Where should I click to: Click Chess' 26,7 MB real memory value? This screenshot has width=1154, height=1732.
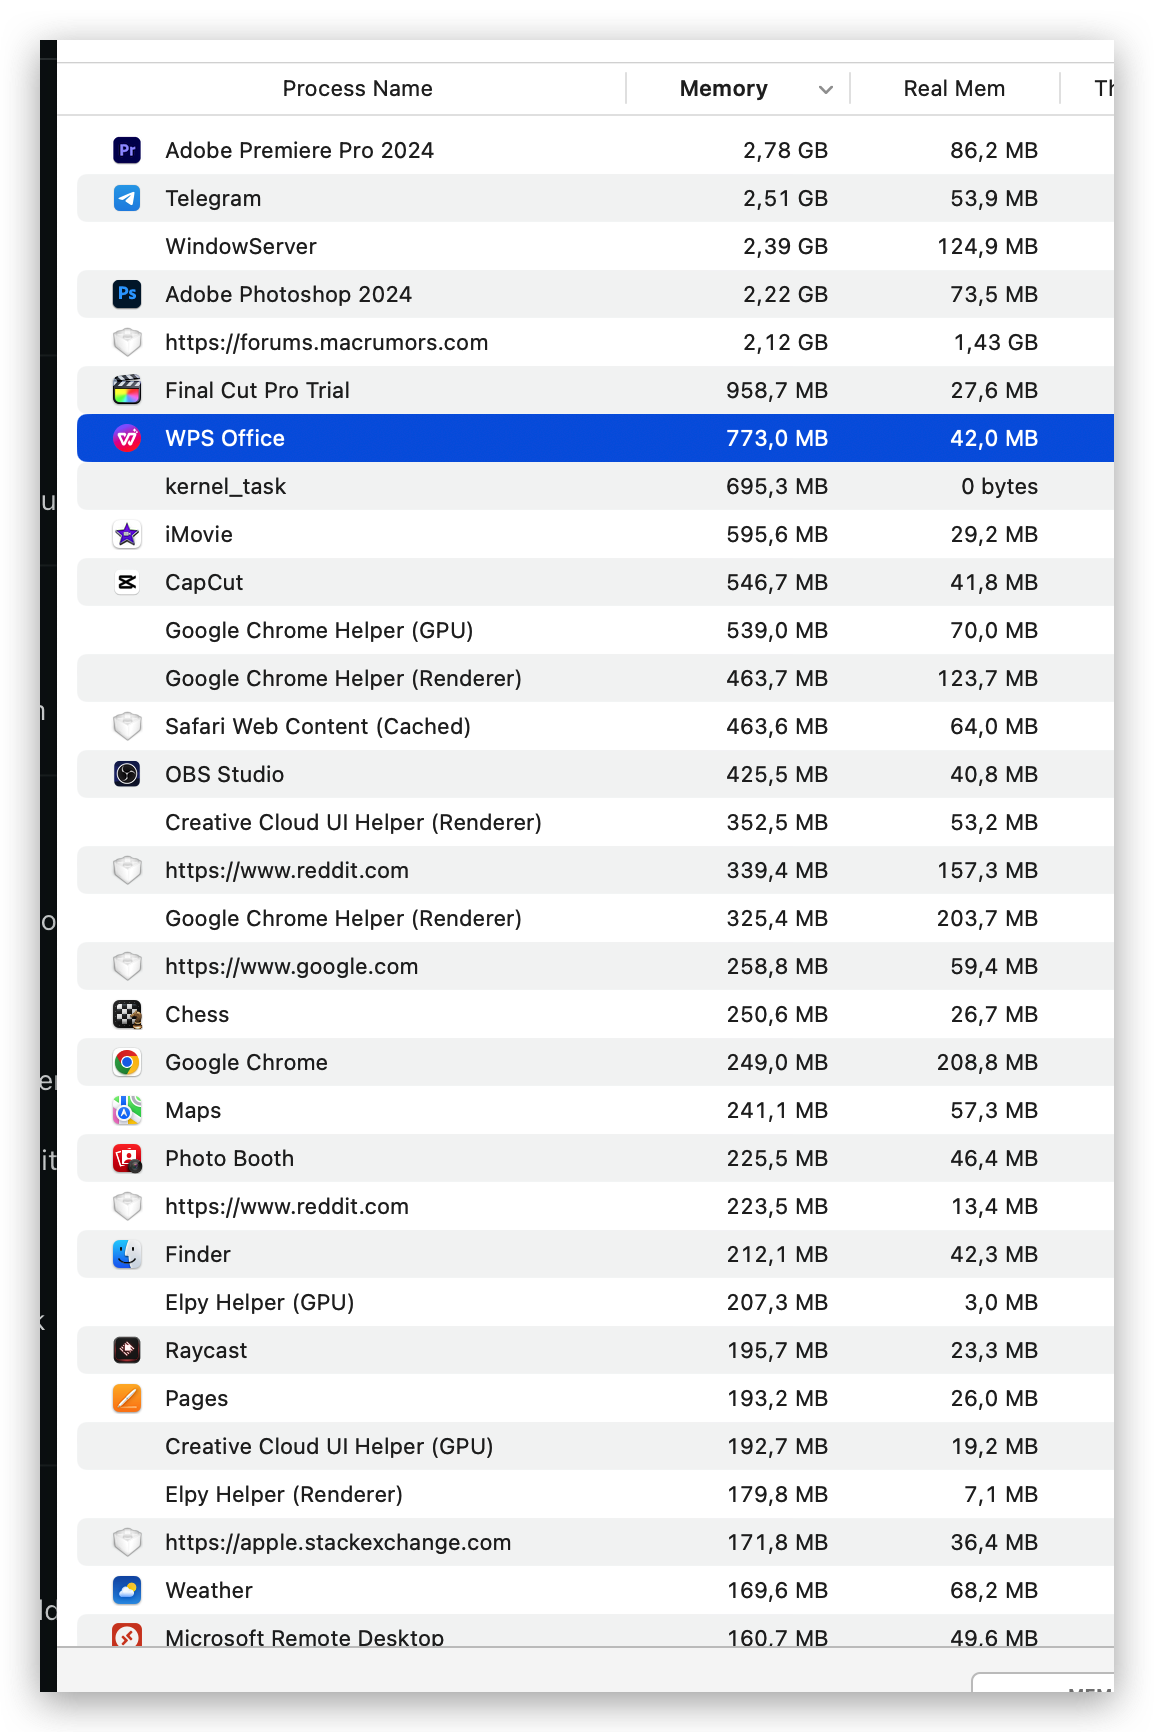[994, 1014]
